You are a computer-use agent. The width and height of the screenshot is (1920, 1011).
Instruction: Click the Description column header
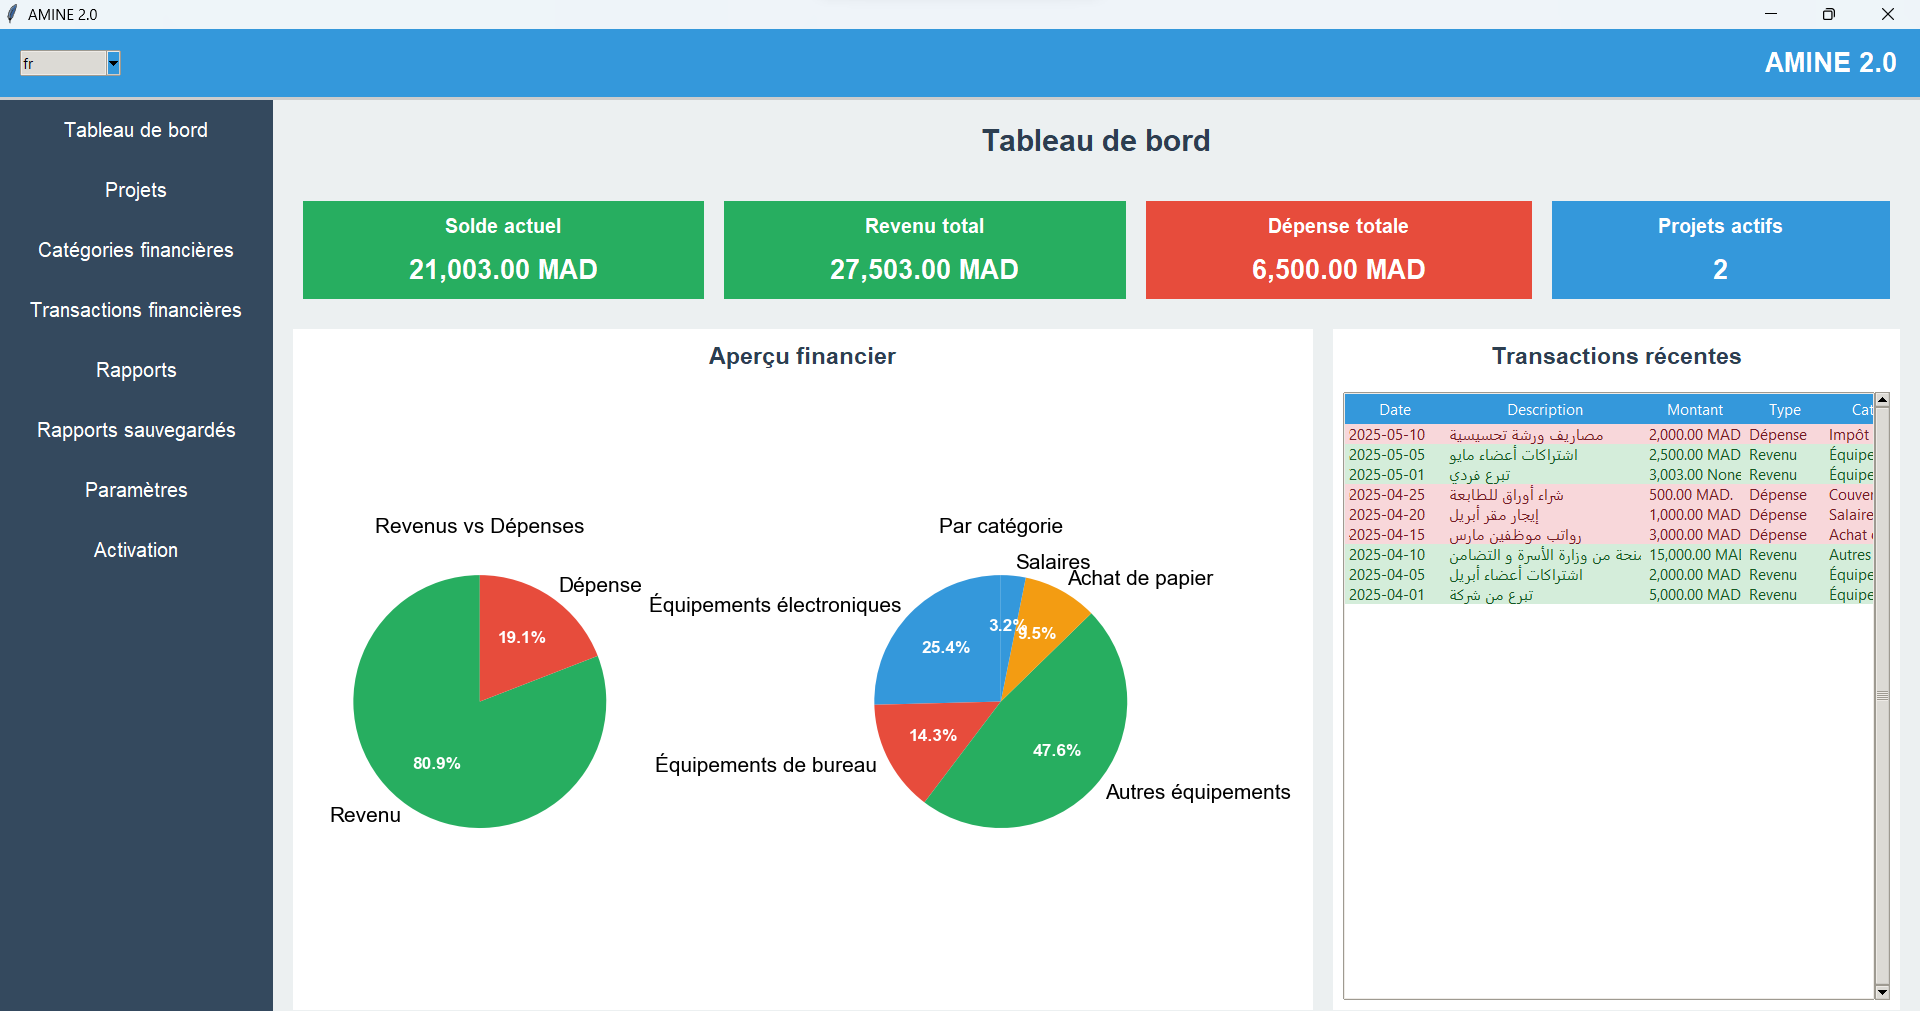[1544, 410]
